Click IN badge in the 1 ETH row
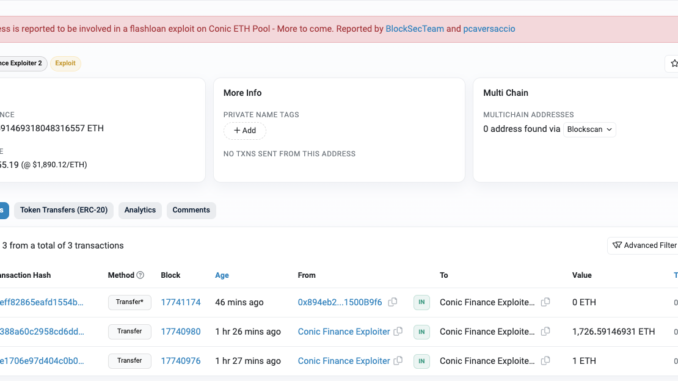The image size is (678, 381). [x=422, y=361]
